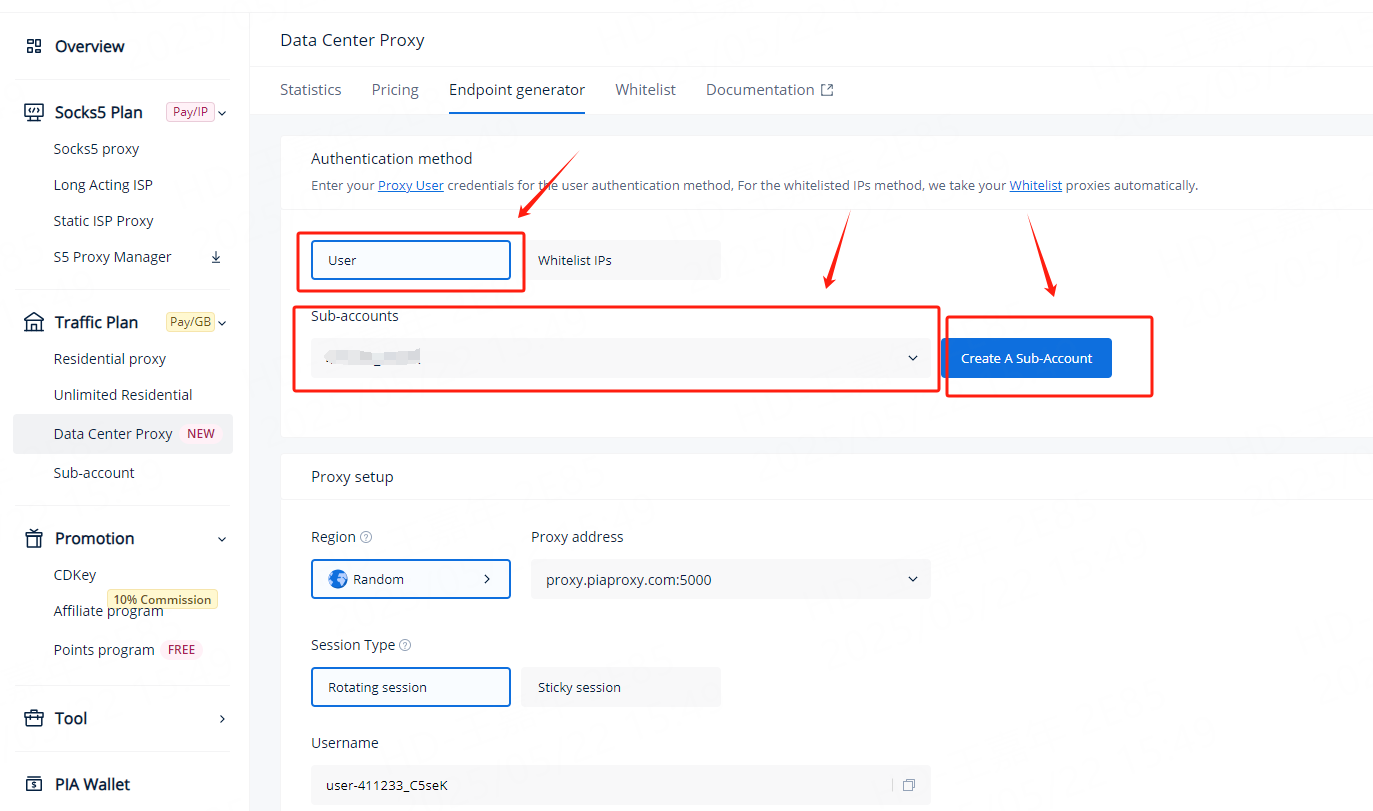Click the Promotion gift icon
Image resolution: width=1373 pixels, height=811 pixels.
point(34,538)
